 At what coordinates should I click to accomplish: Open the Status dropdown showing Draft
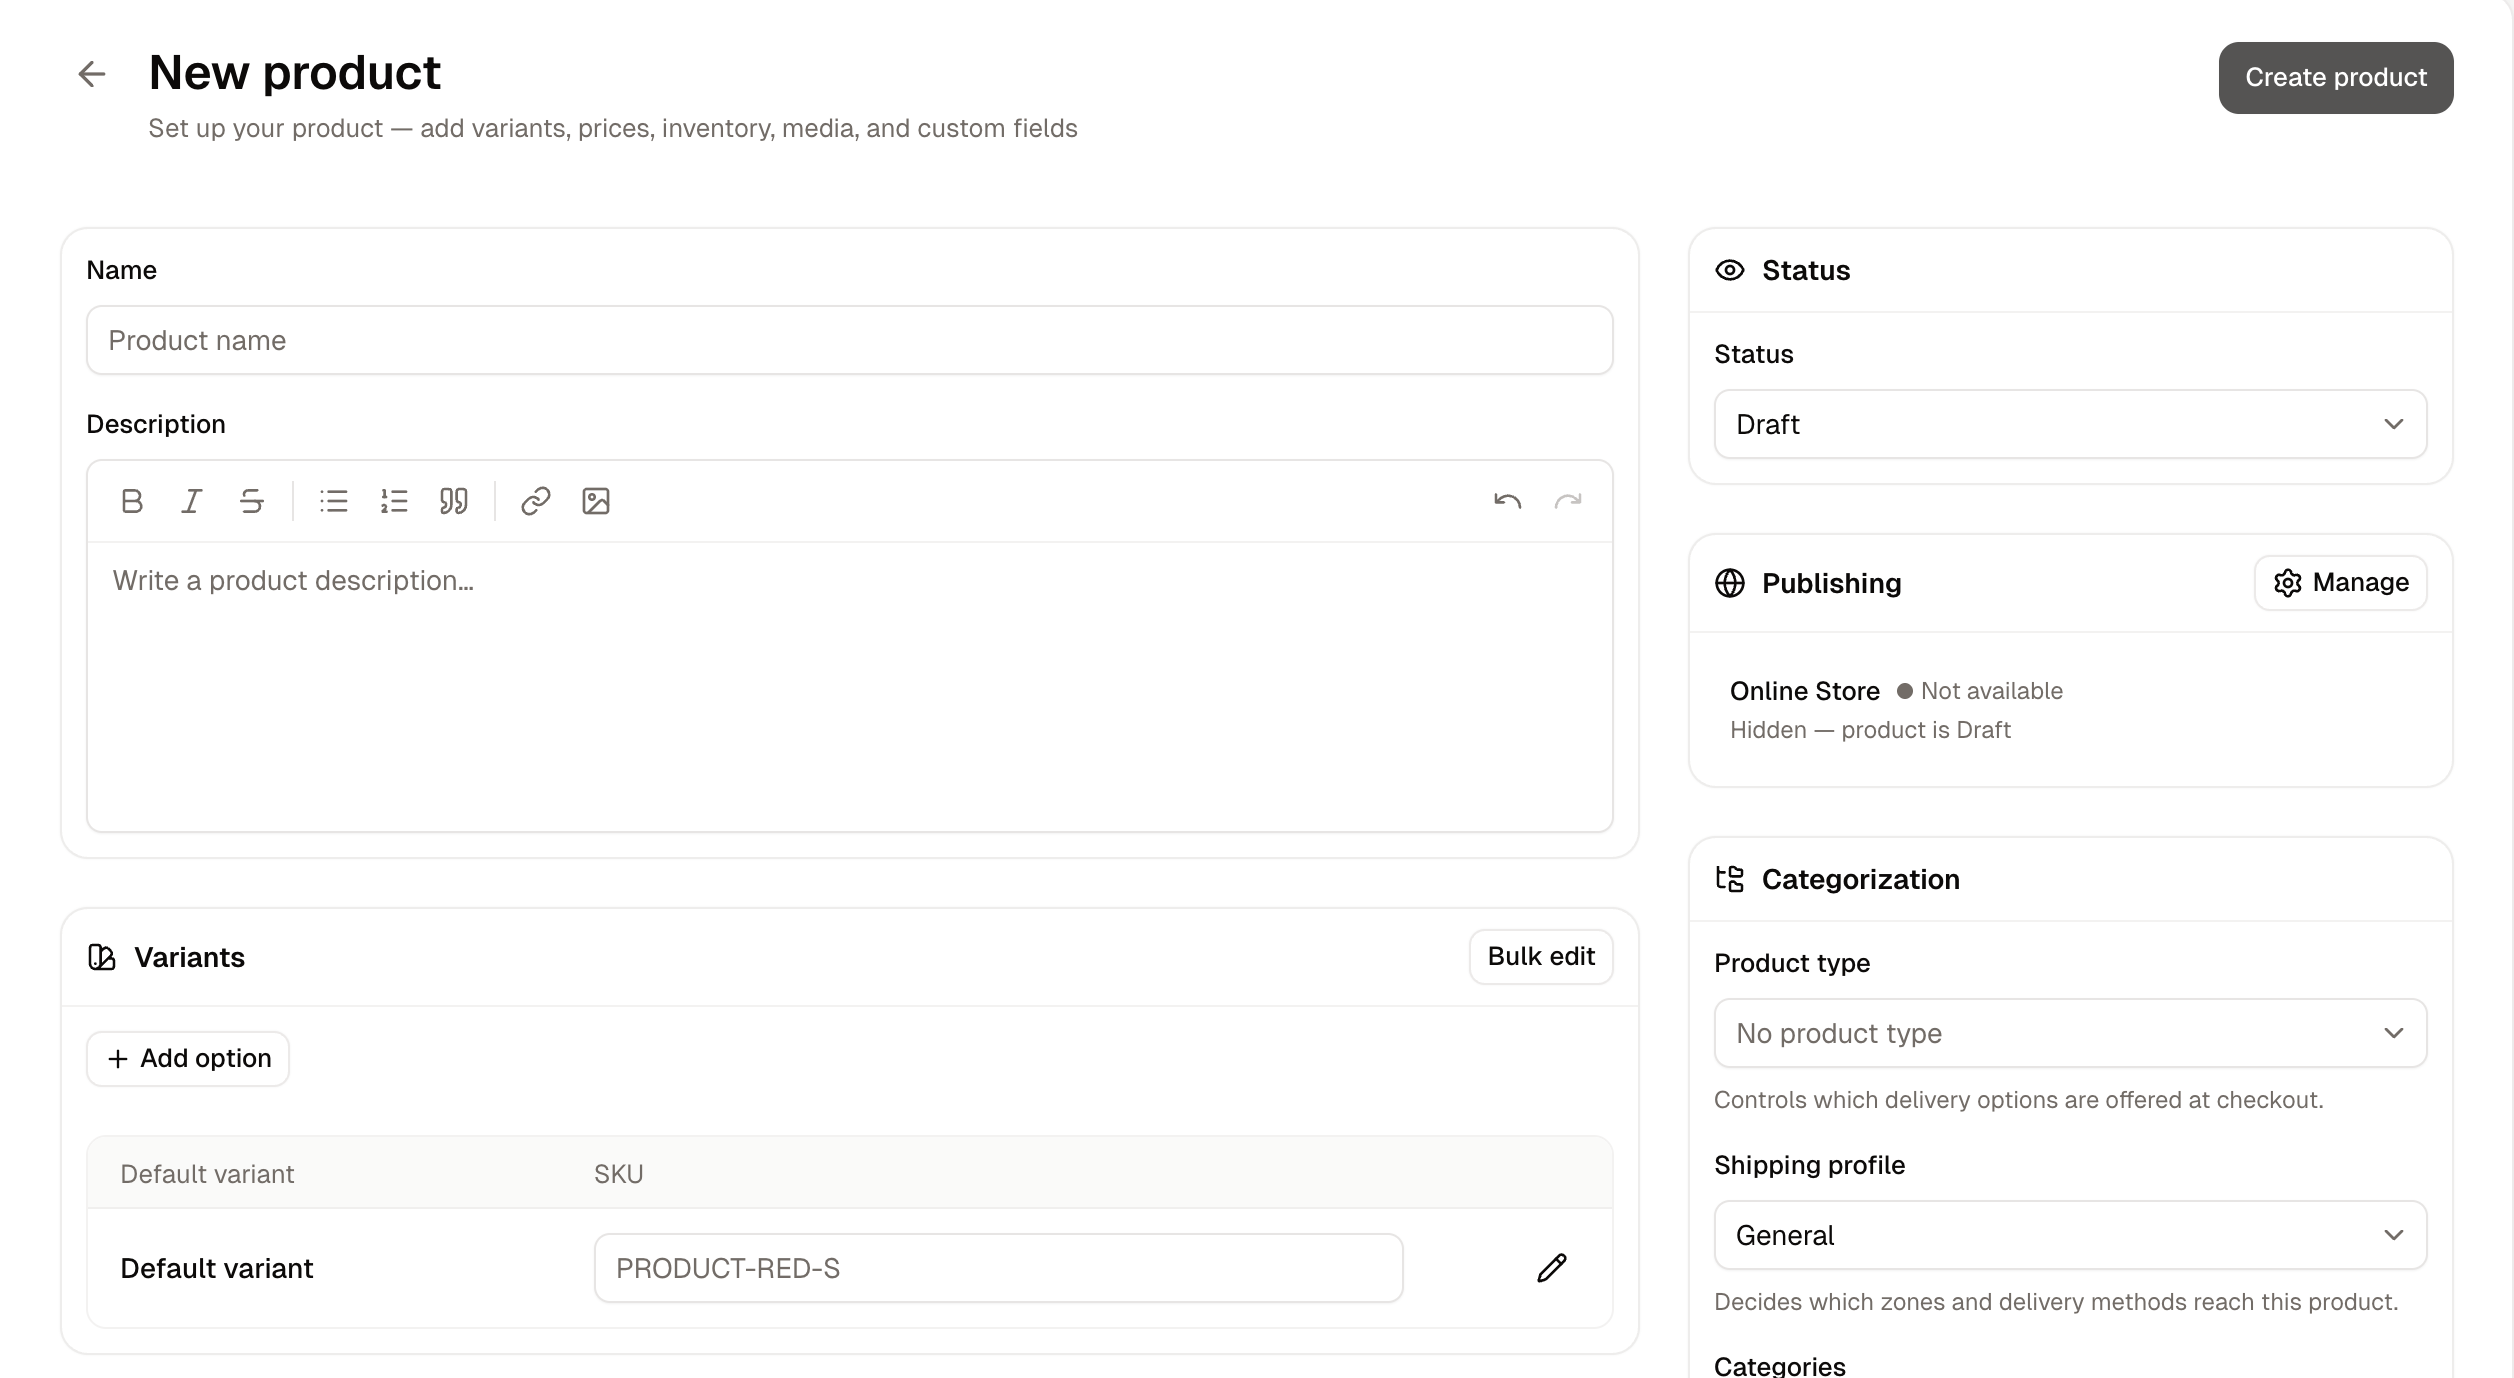2070,424
